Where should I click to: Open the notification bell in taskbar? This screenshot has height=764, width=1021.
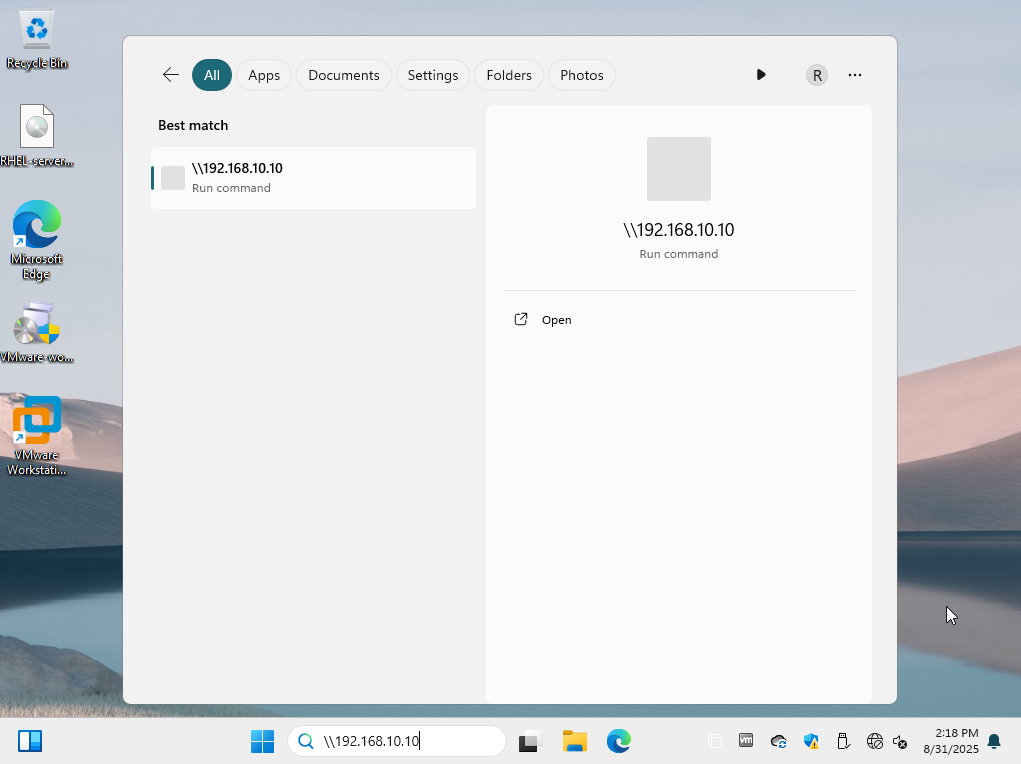coord(994,741)
